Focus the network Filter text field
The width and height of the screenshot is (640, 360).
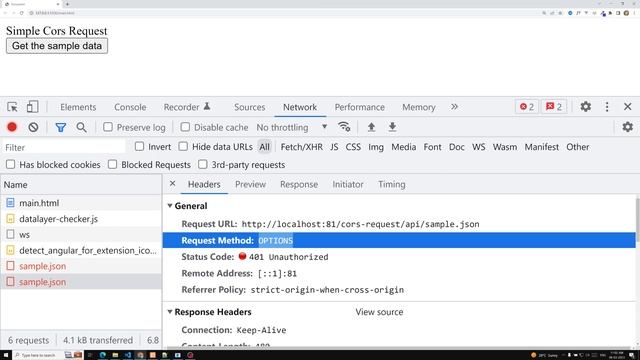[64, 147]
